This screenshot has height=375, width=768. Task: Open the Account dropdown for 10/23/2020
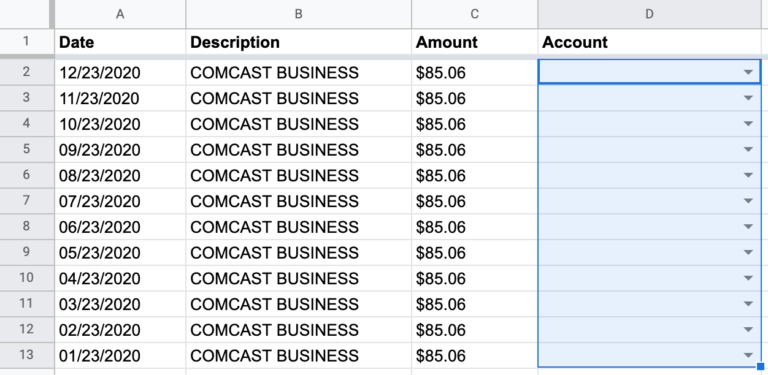click(x=747, y=124)
